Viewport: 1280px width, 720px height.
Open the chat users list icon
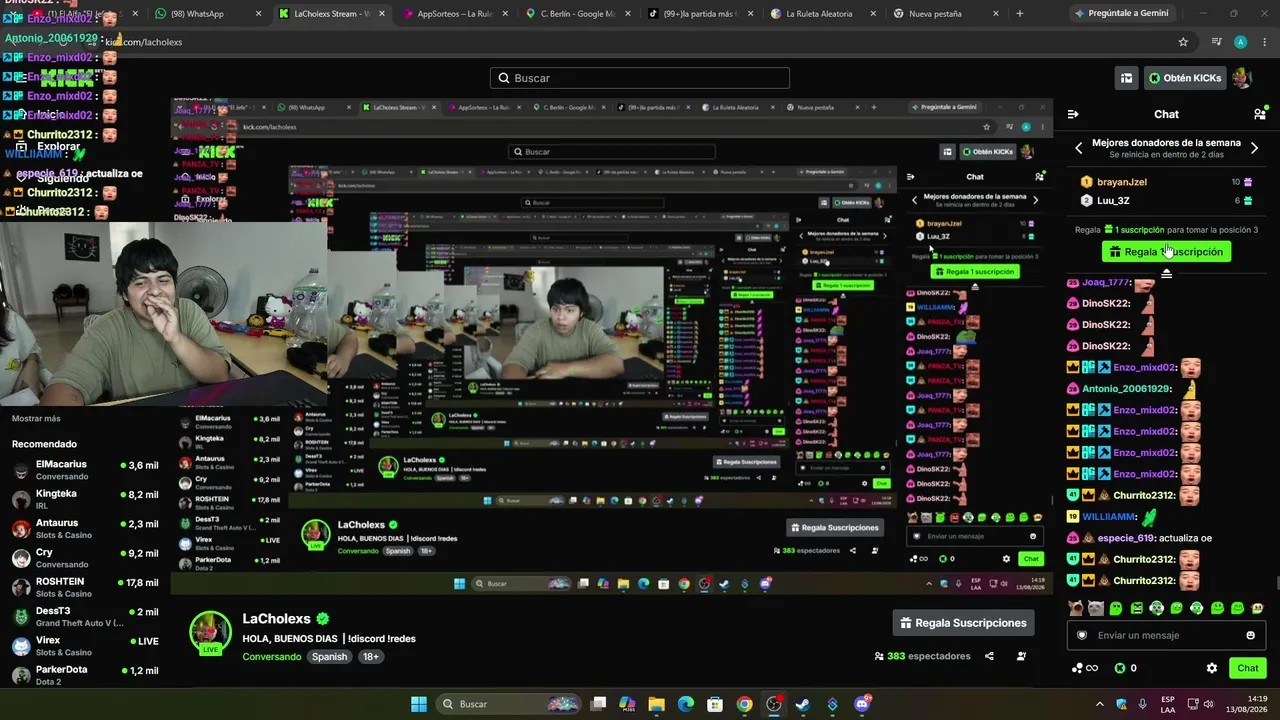(x=1260, y=114)
